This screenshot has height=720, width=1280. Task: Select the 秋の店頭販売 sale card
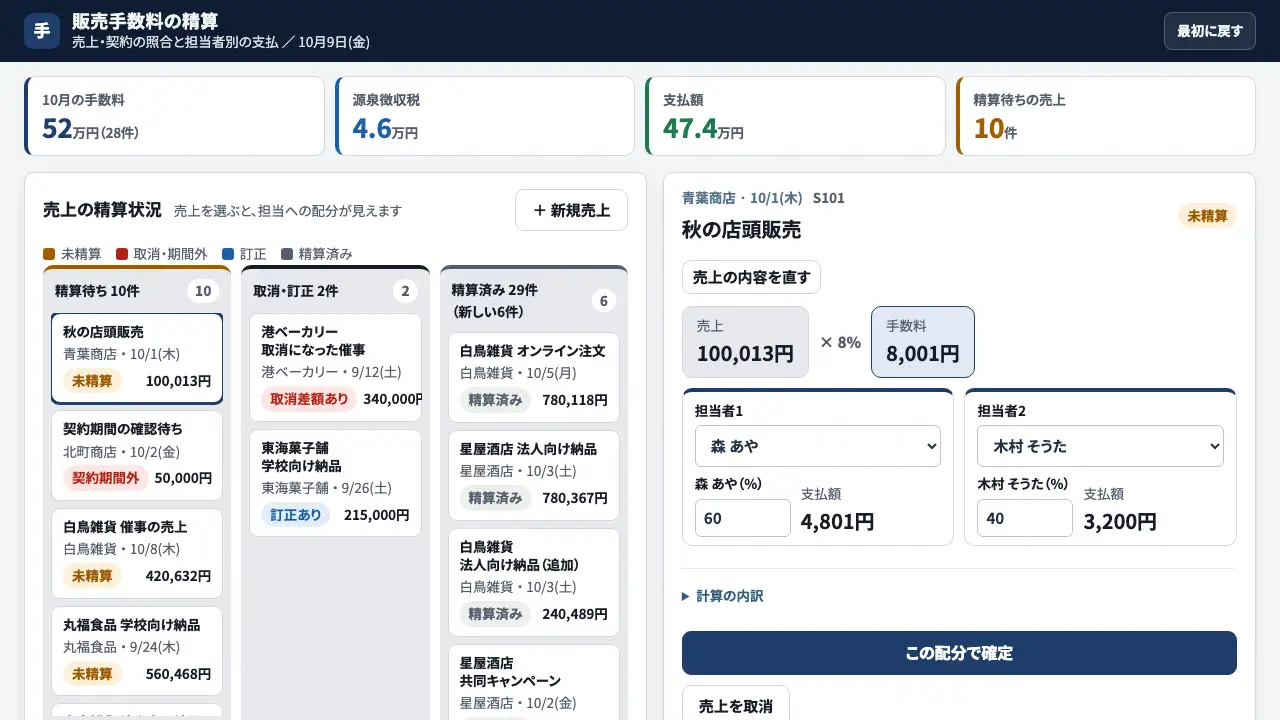[137, 358]
